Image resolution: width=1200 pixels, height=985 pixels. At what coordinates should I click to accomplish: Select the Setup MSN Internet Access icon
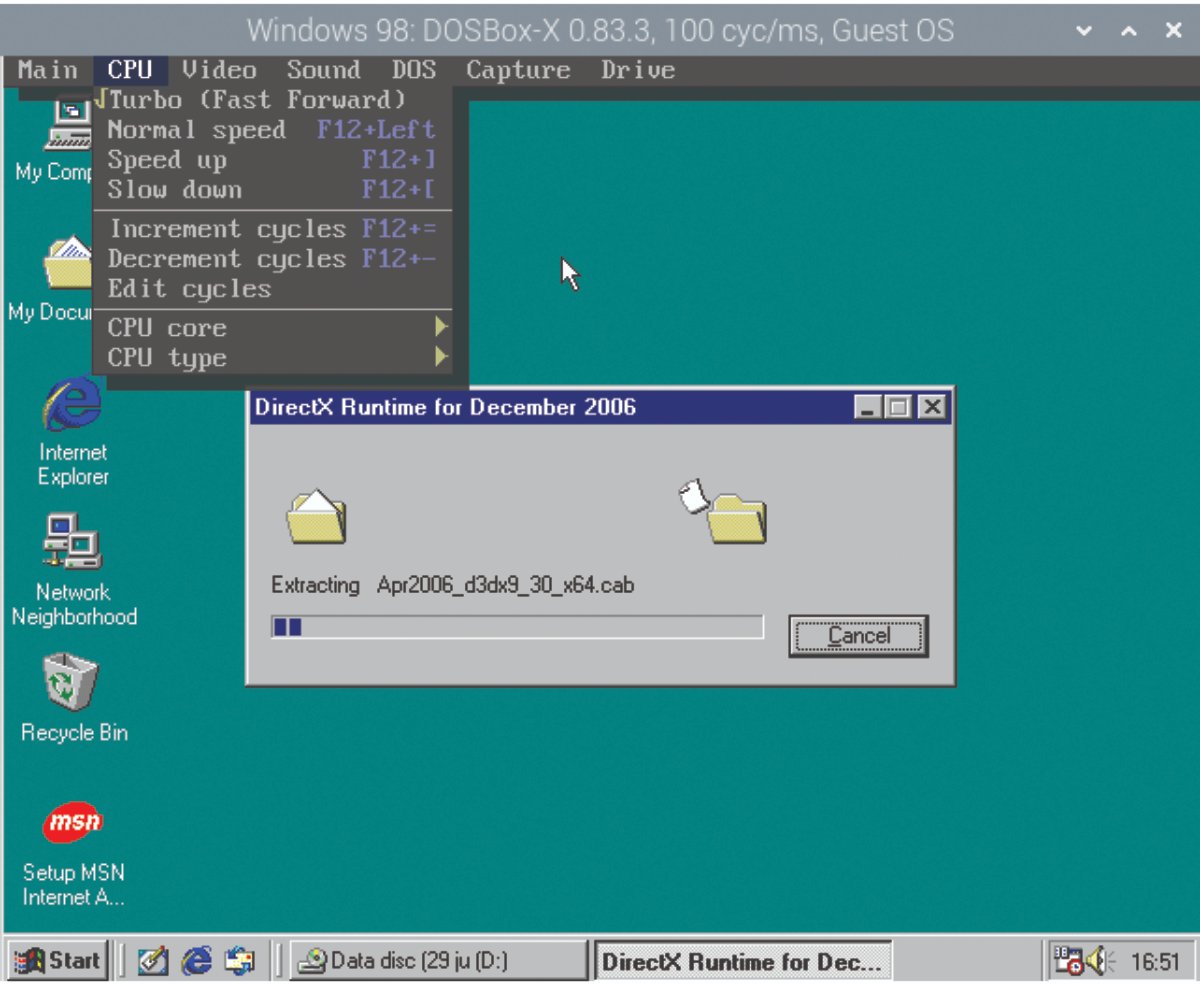click(73, 852)
